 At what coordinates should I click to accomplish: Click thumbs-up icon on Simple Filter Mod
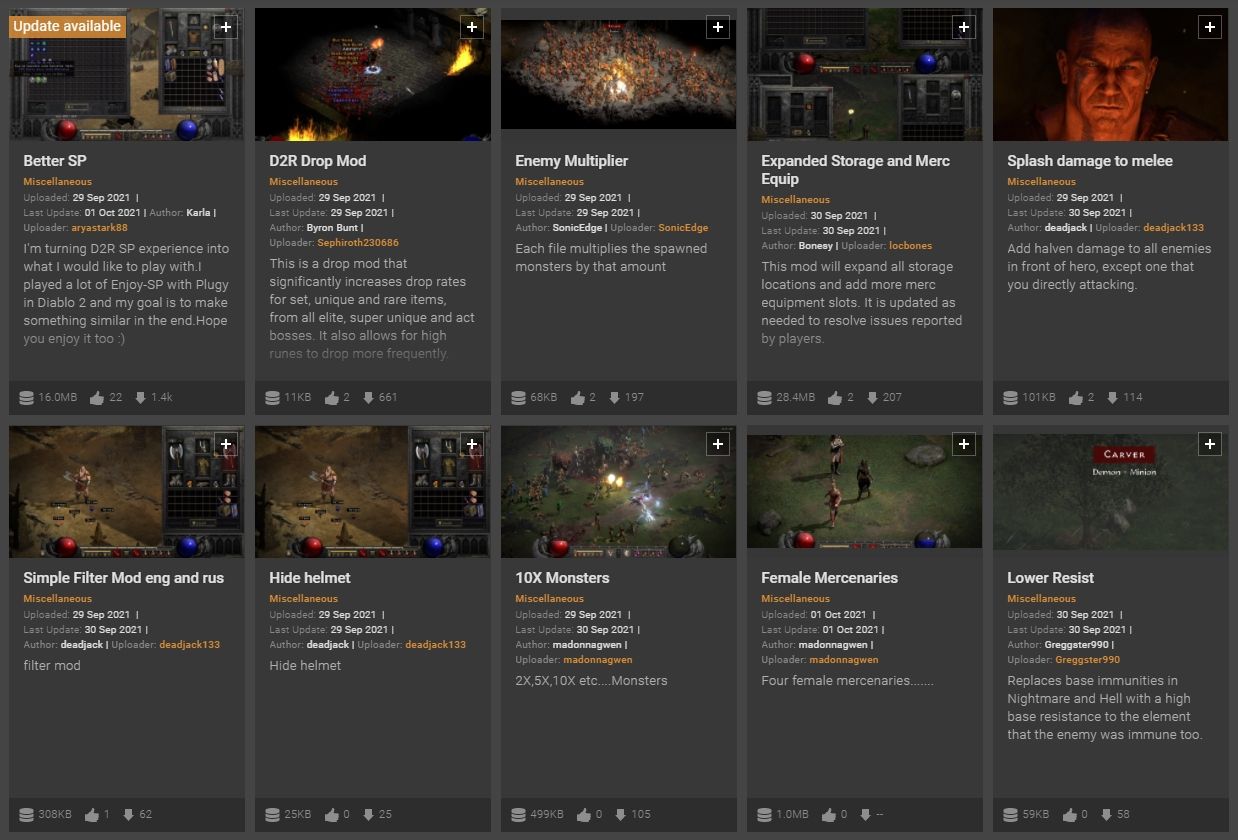(92, 814)
